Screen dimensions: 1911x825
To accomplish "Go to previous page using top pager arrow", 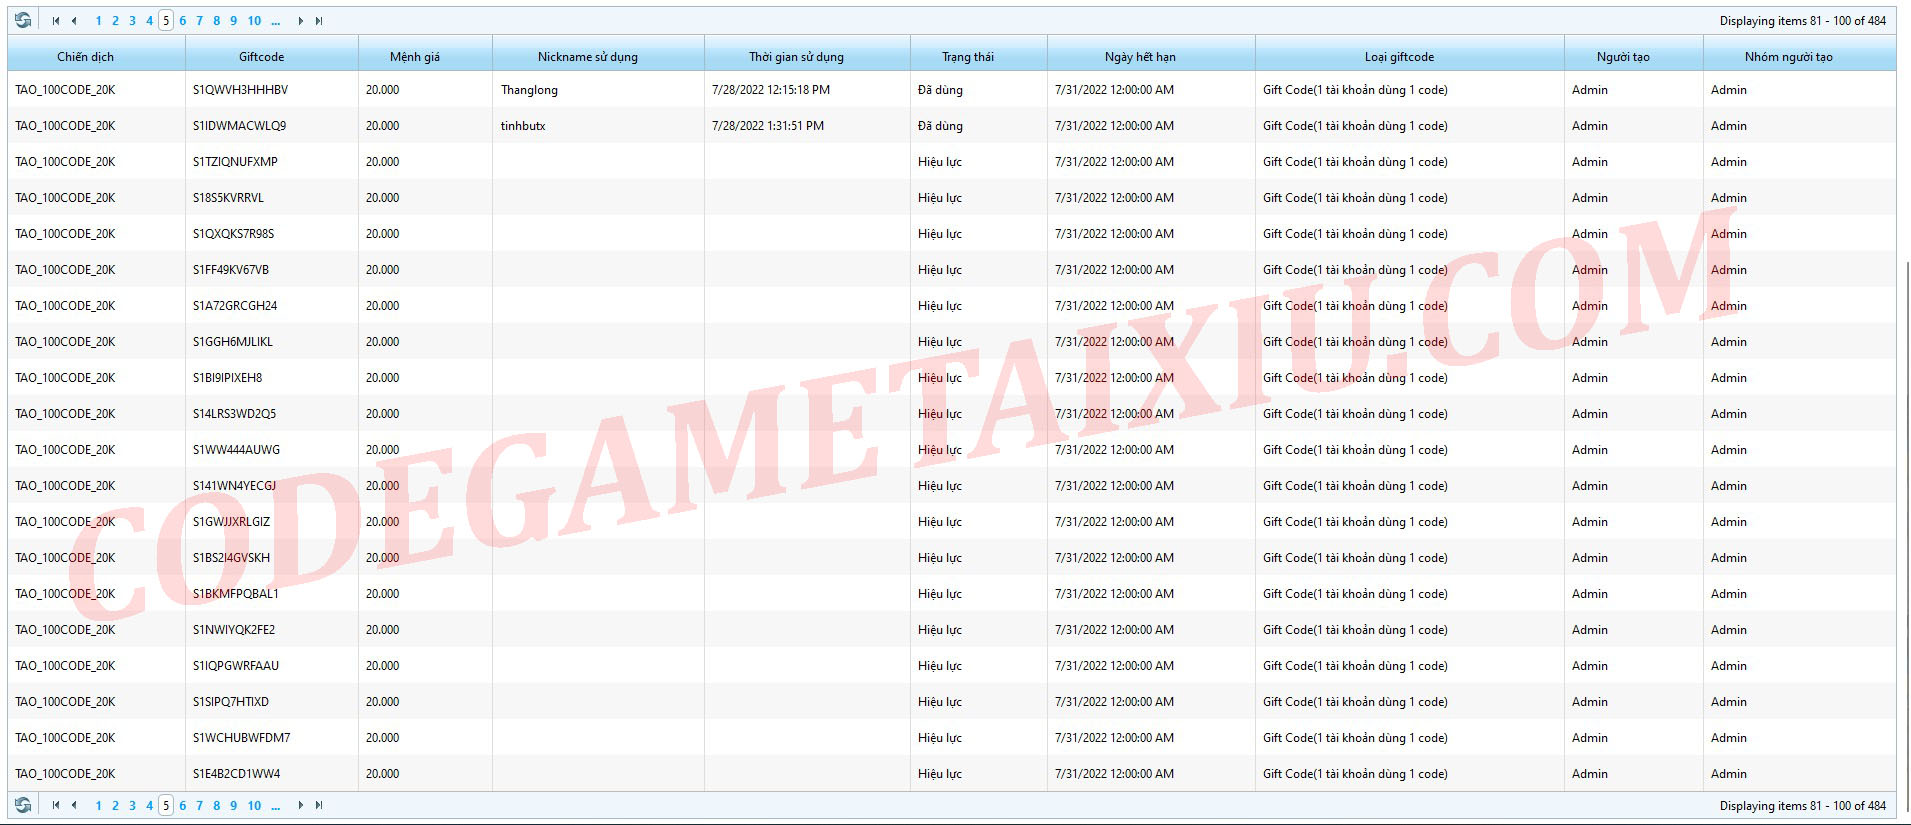I will pyautogui.click(x=74, y=21).
